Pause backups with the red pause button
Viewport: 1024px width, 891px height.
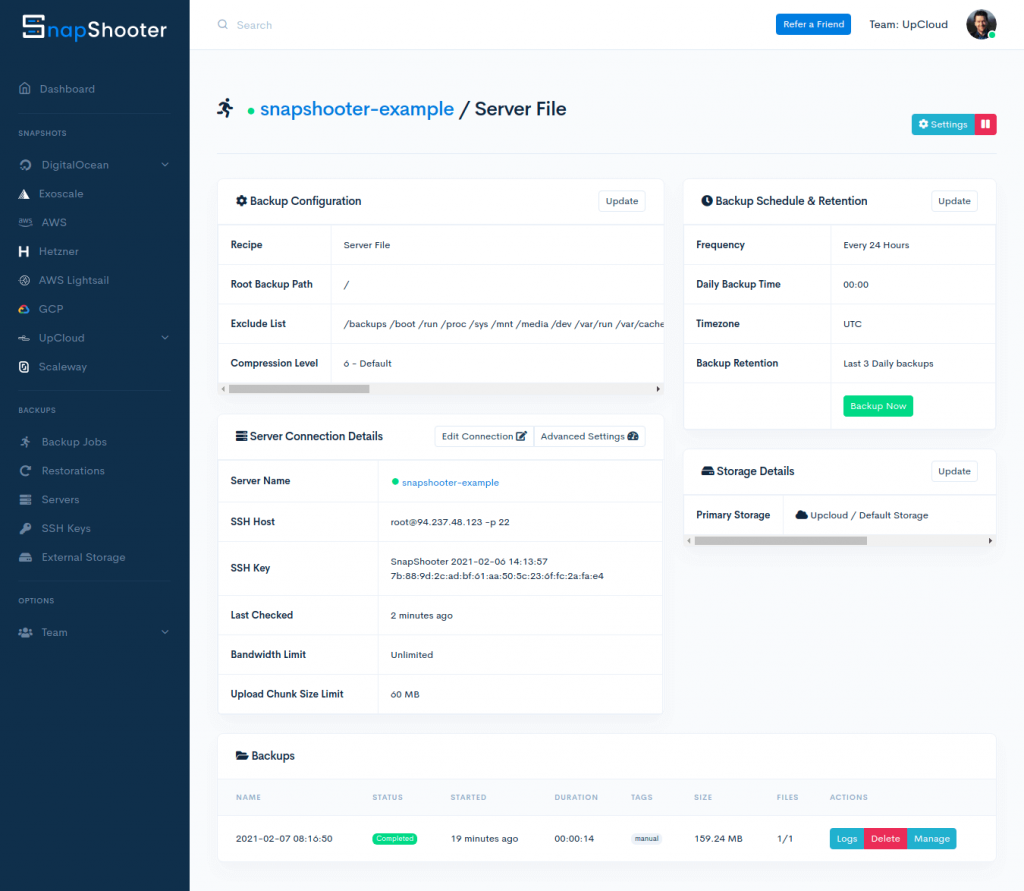(x=985, y=124)
